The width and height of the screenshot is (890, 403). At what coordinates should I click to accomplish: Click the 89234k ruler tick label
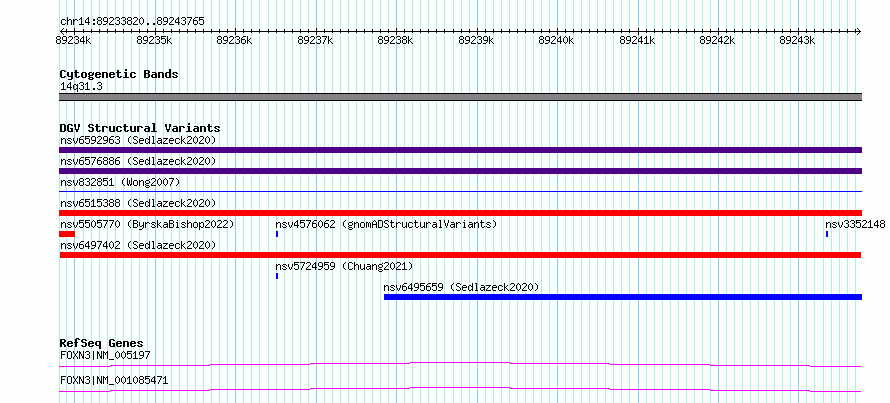click(x=74, y=40)
